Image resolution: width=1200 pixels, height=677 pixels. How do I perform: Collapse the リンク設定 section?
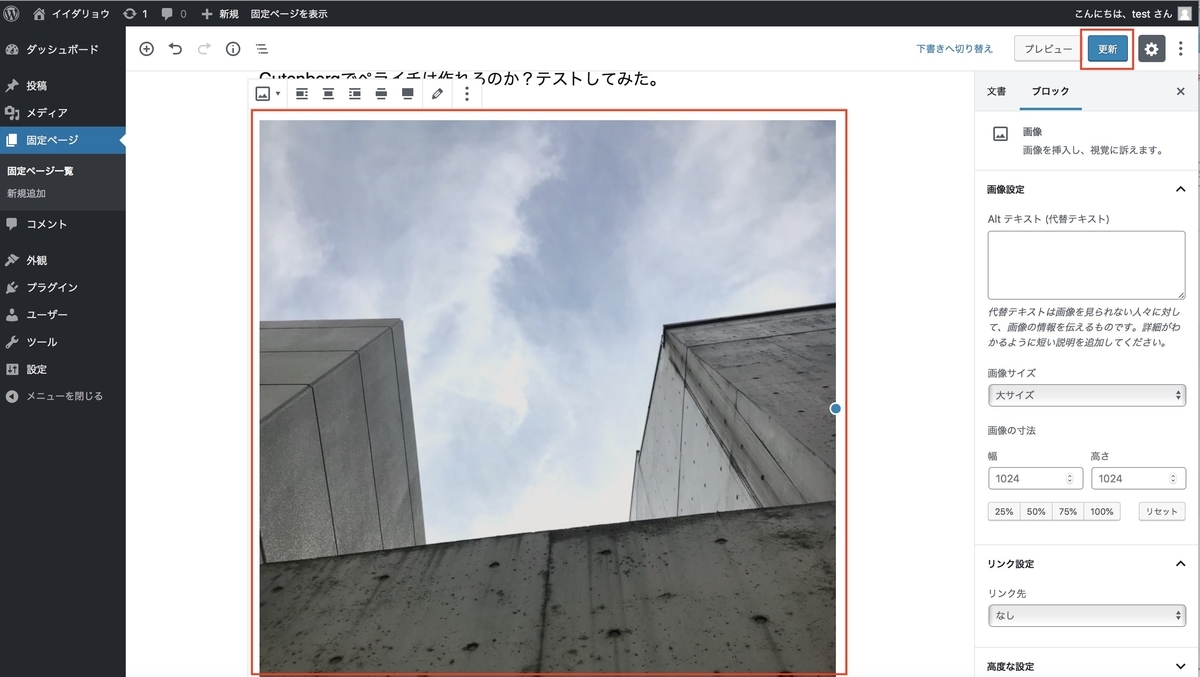tap(1086, 563)
